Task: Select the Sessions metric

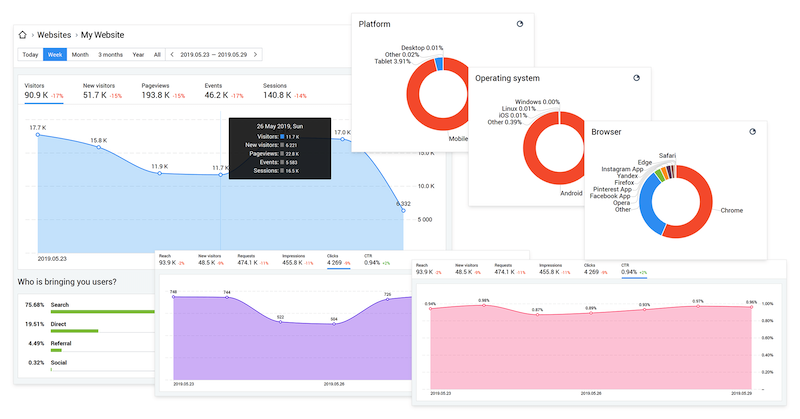Action: 284,90
